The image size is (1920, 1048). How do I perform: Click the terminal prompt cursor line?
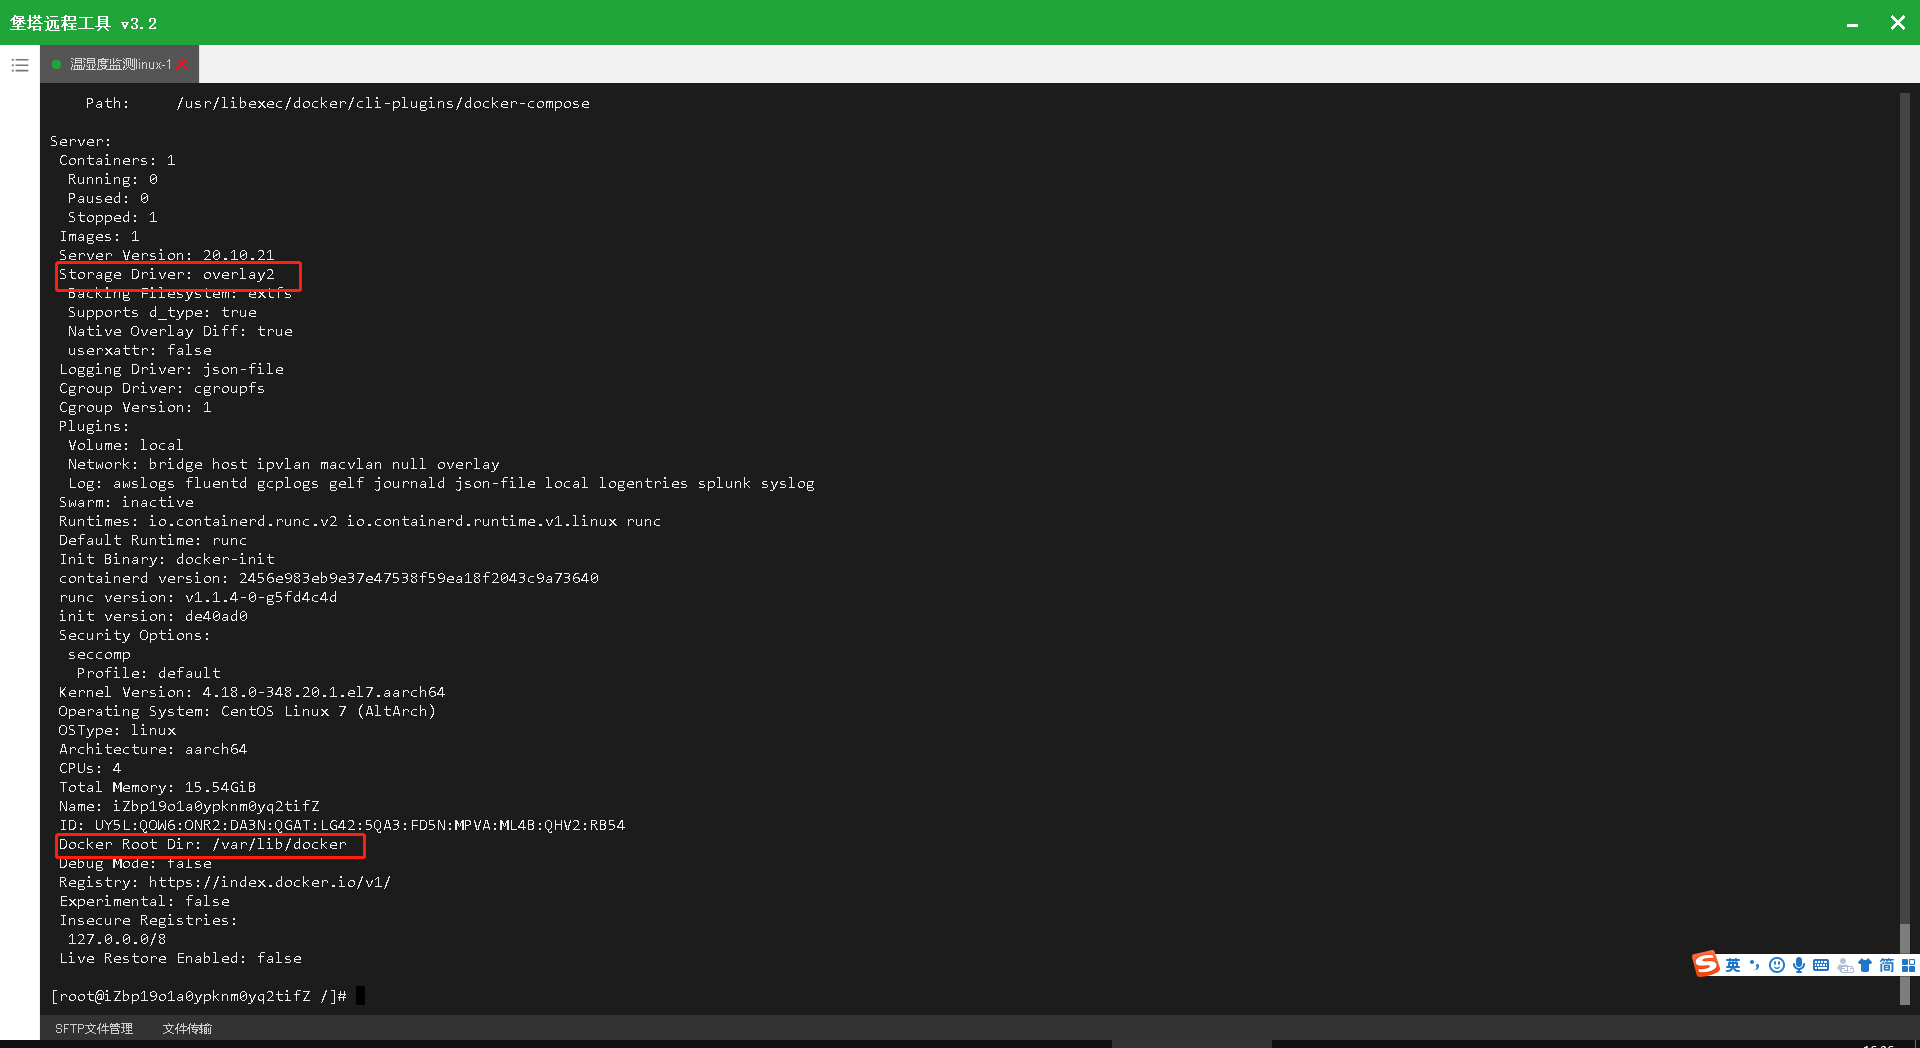point(207,996)
